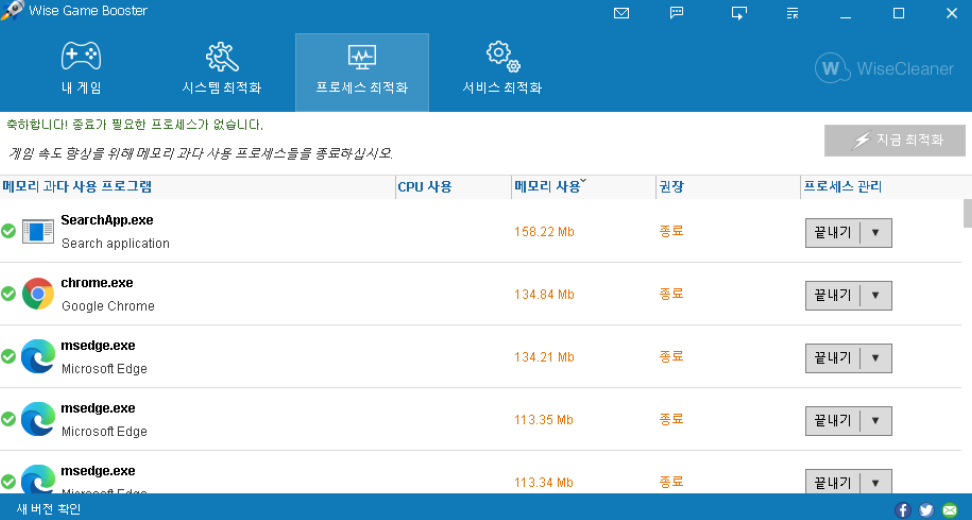The width and height of the screenshot is (972, 520).
Task: End msedge.exe 134.21 Mb with 끝내기
Action: coord(833,358)
